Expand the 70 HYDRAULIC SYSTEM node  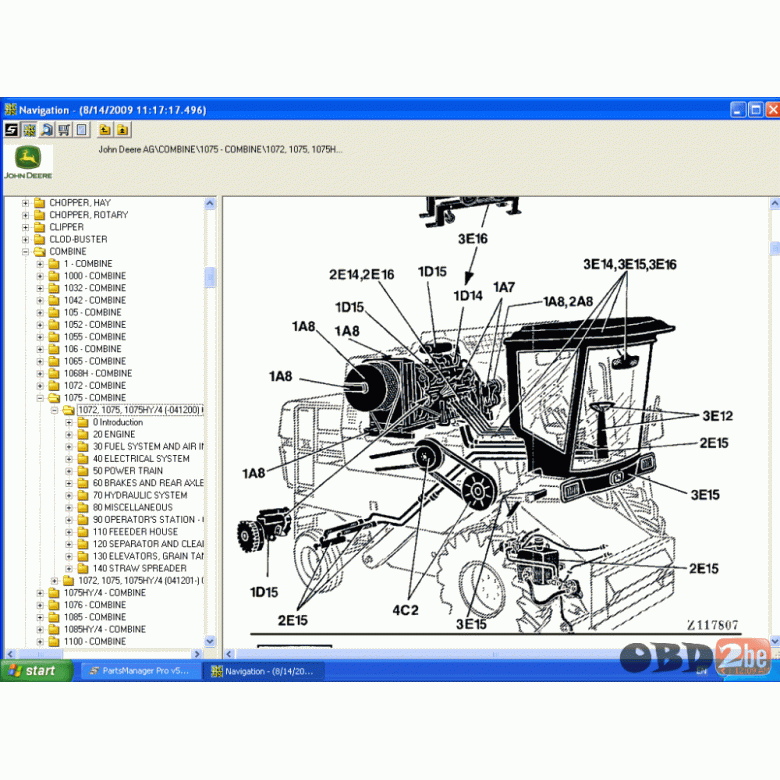[x=69, y=495]
